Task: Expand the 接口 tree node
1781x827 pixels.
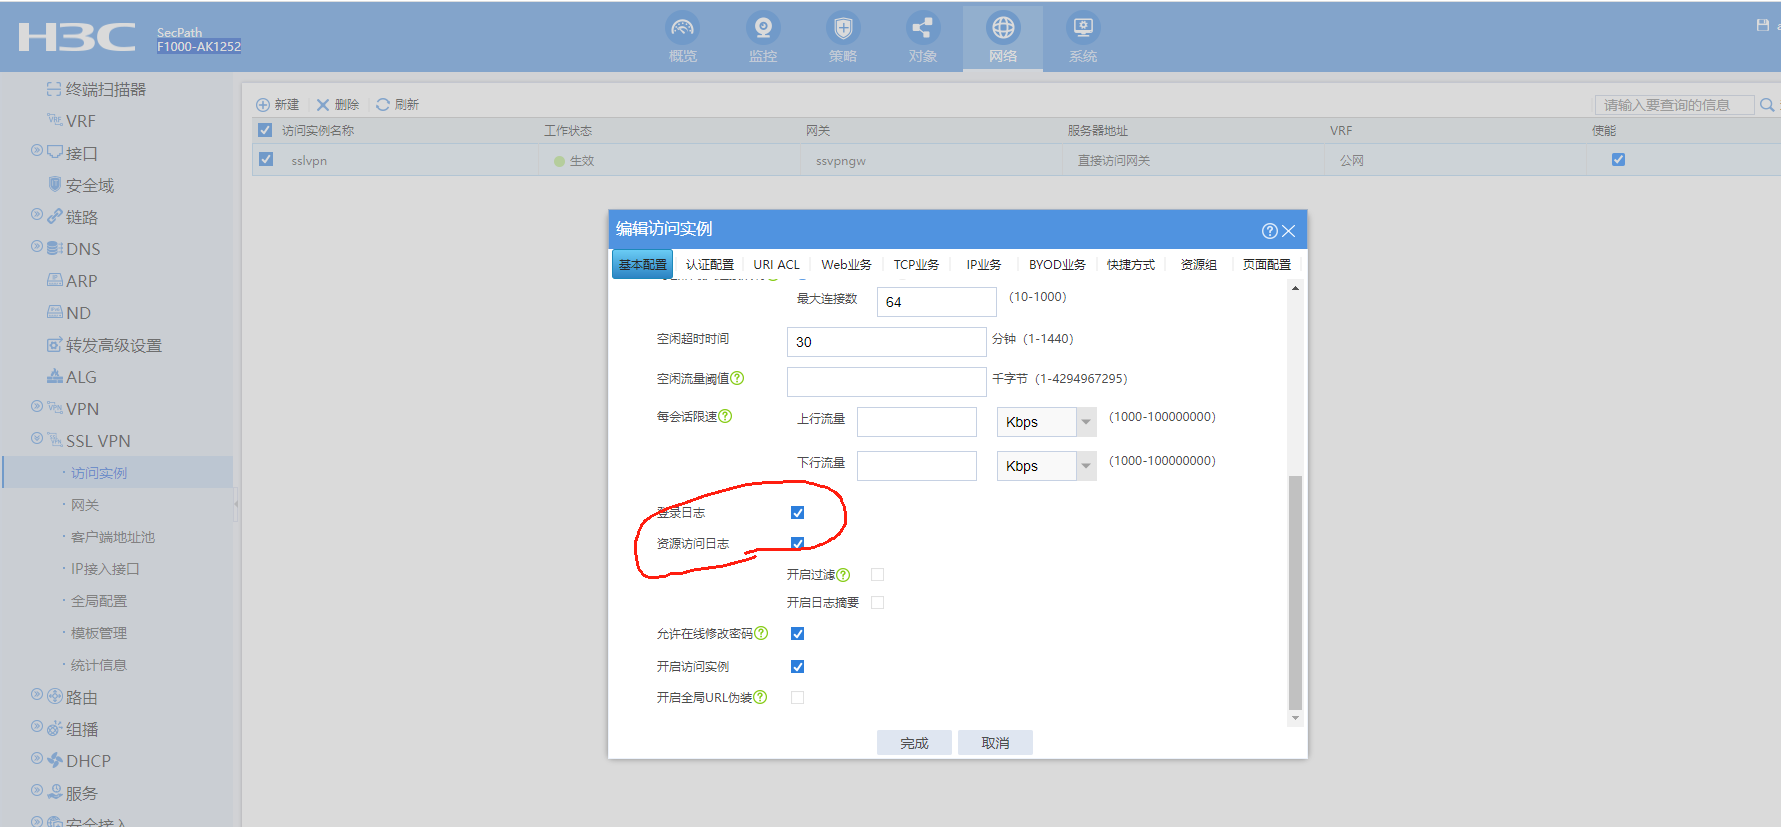Action: (x=37, y=151)
